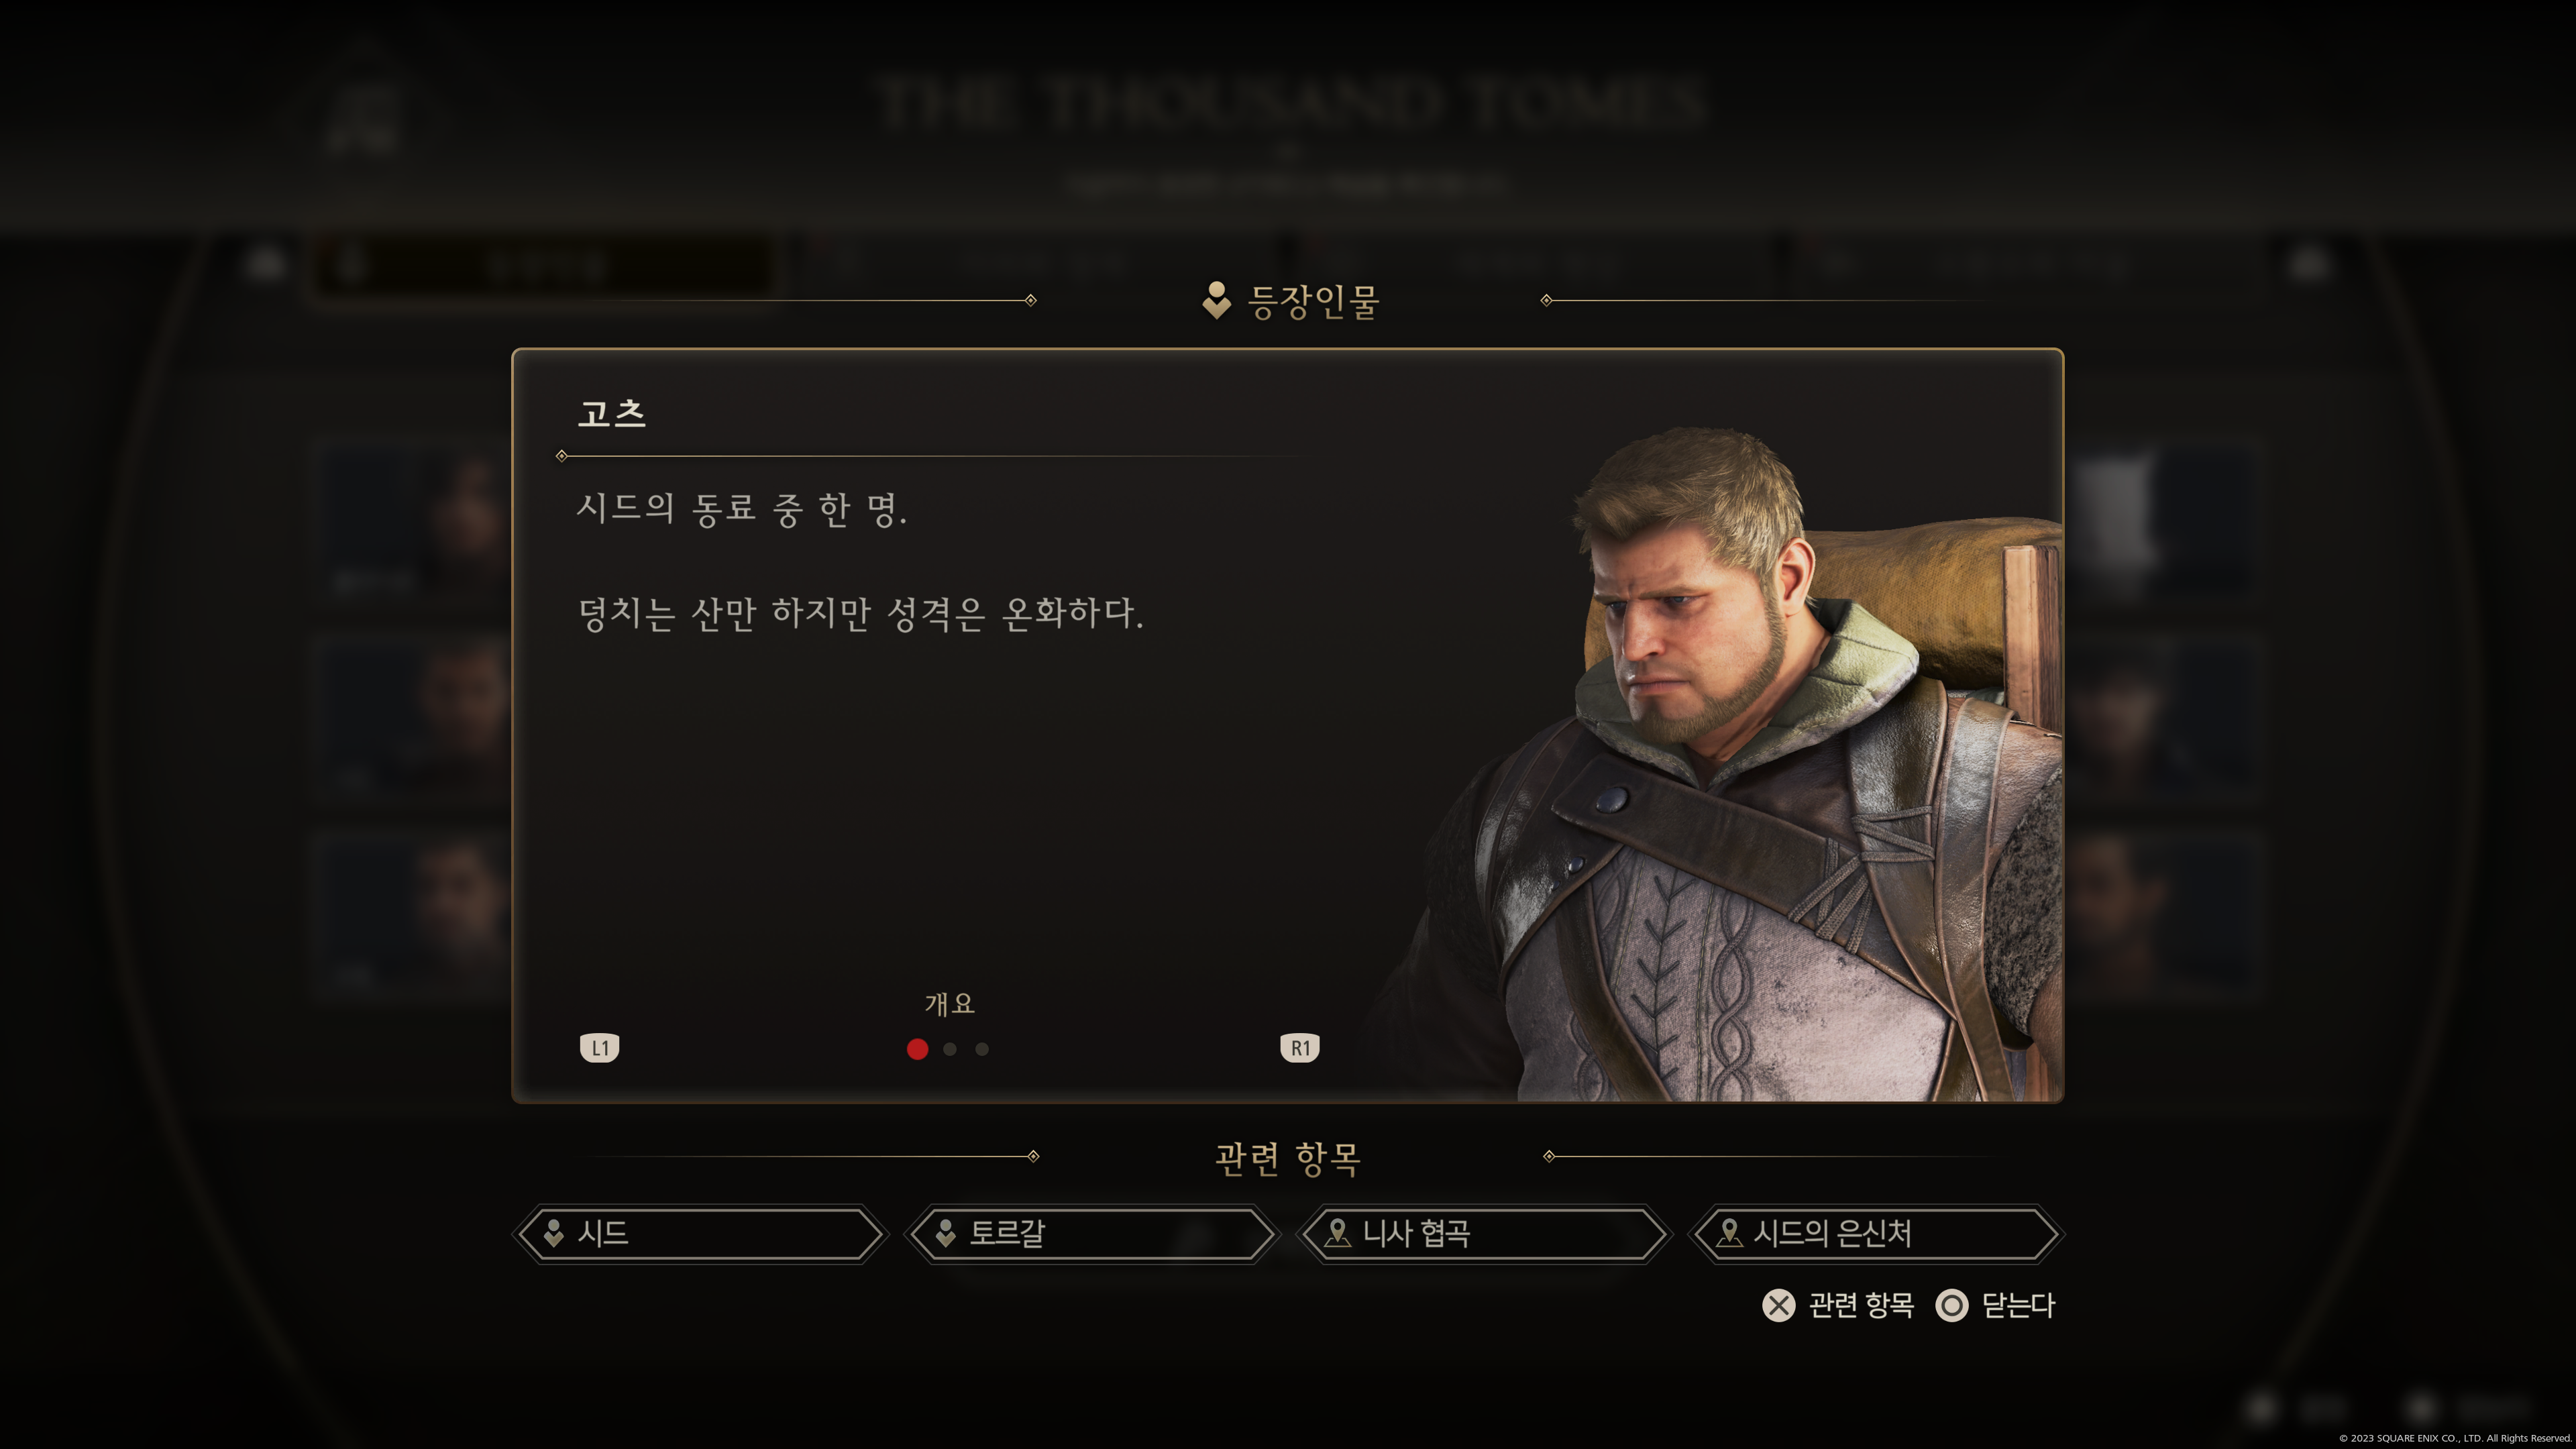The height and width of the screenshot is (1449, 2576).
Task: Open the 시드 related entry
Action: (700, 1234)
